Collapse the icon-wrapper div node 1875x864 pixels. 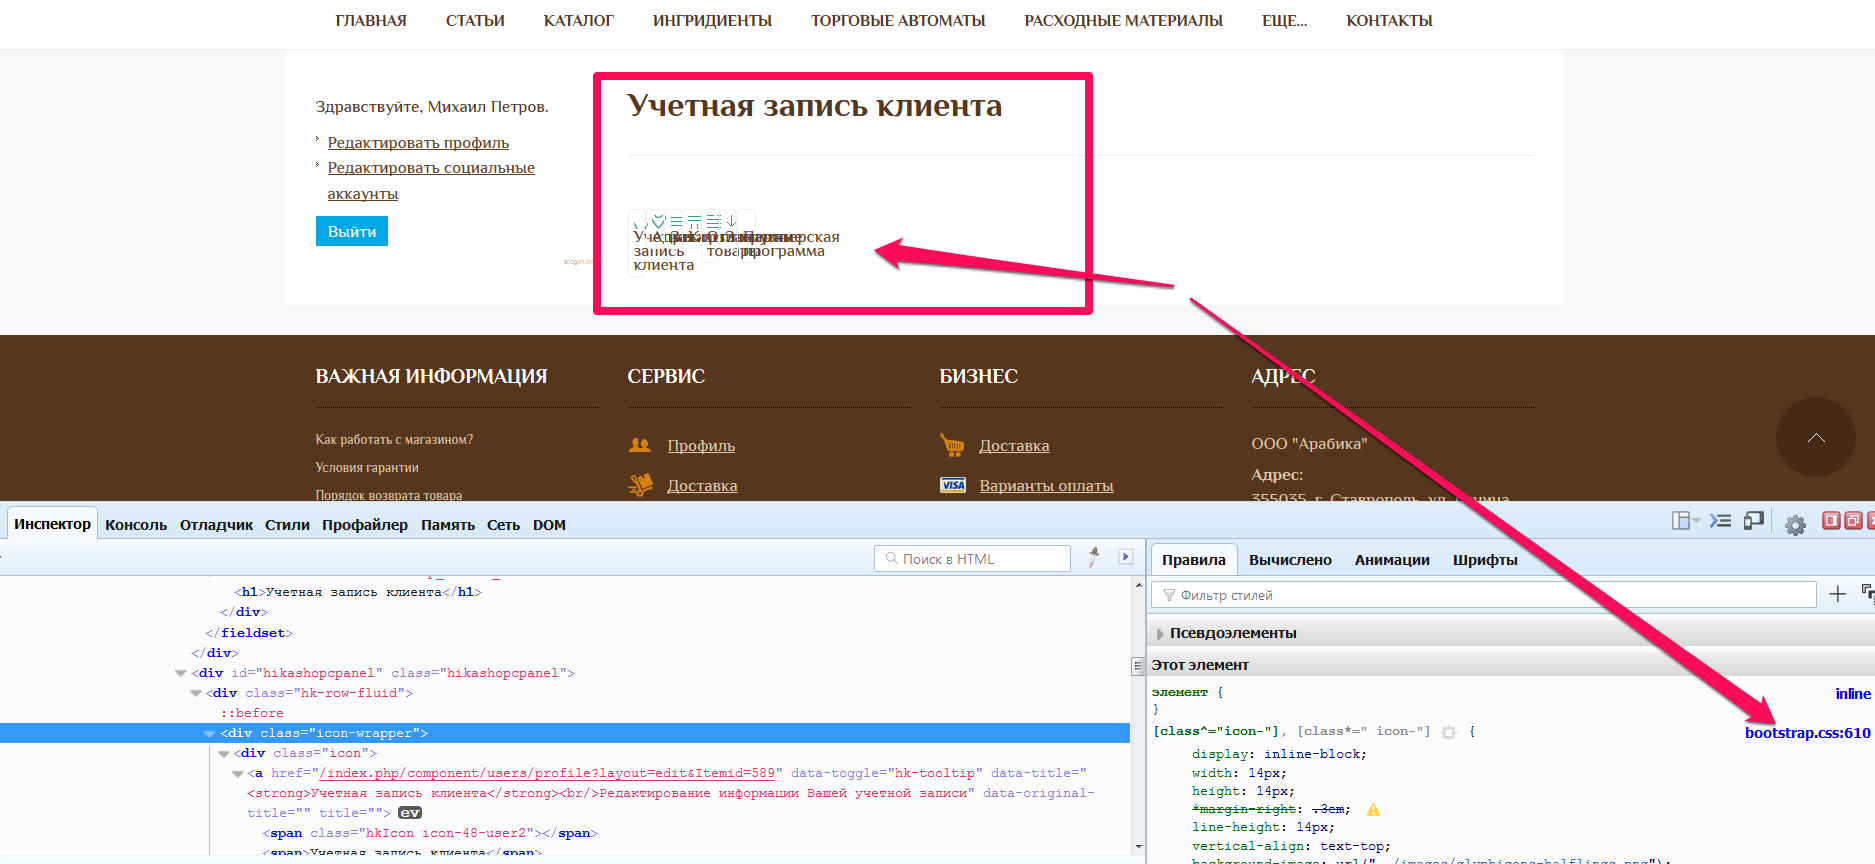click(210, 733)
